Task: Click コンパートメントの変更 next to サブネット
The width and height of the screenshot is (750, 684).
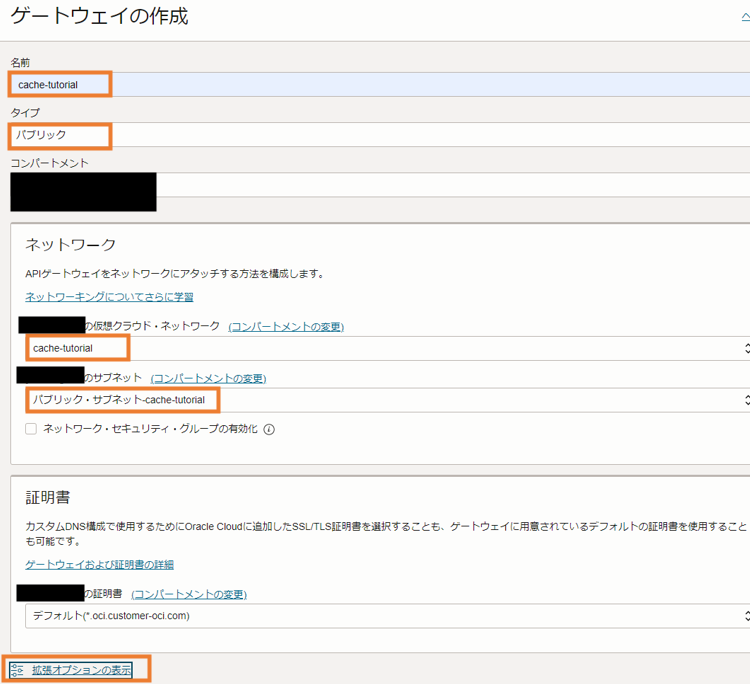Action: tap(208, 378)
